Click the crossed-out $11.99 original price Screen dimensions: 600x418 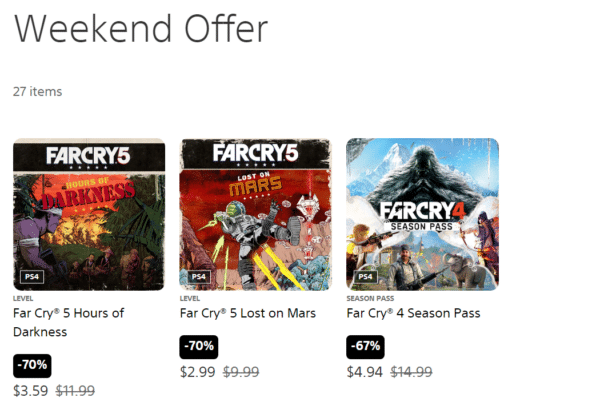75,390
